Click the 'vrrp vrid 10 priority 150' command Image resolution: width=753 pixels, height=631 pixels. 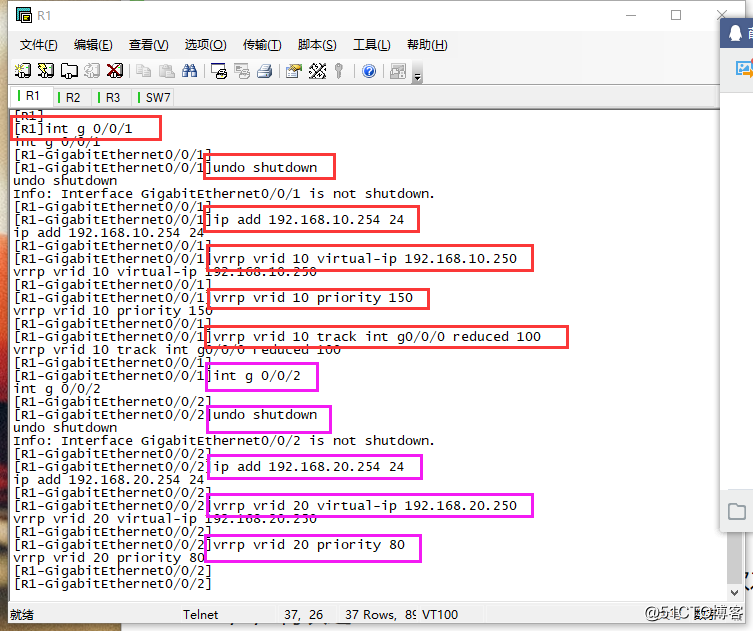coord(313,298)
